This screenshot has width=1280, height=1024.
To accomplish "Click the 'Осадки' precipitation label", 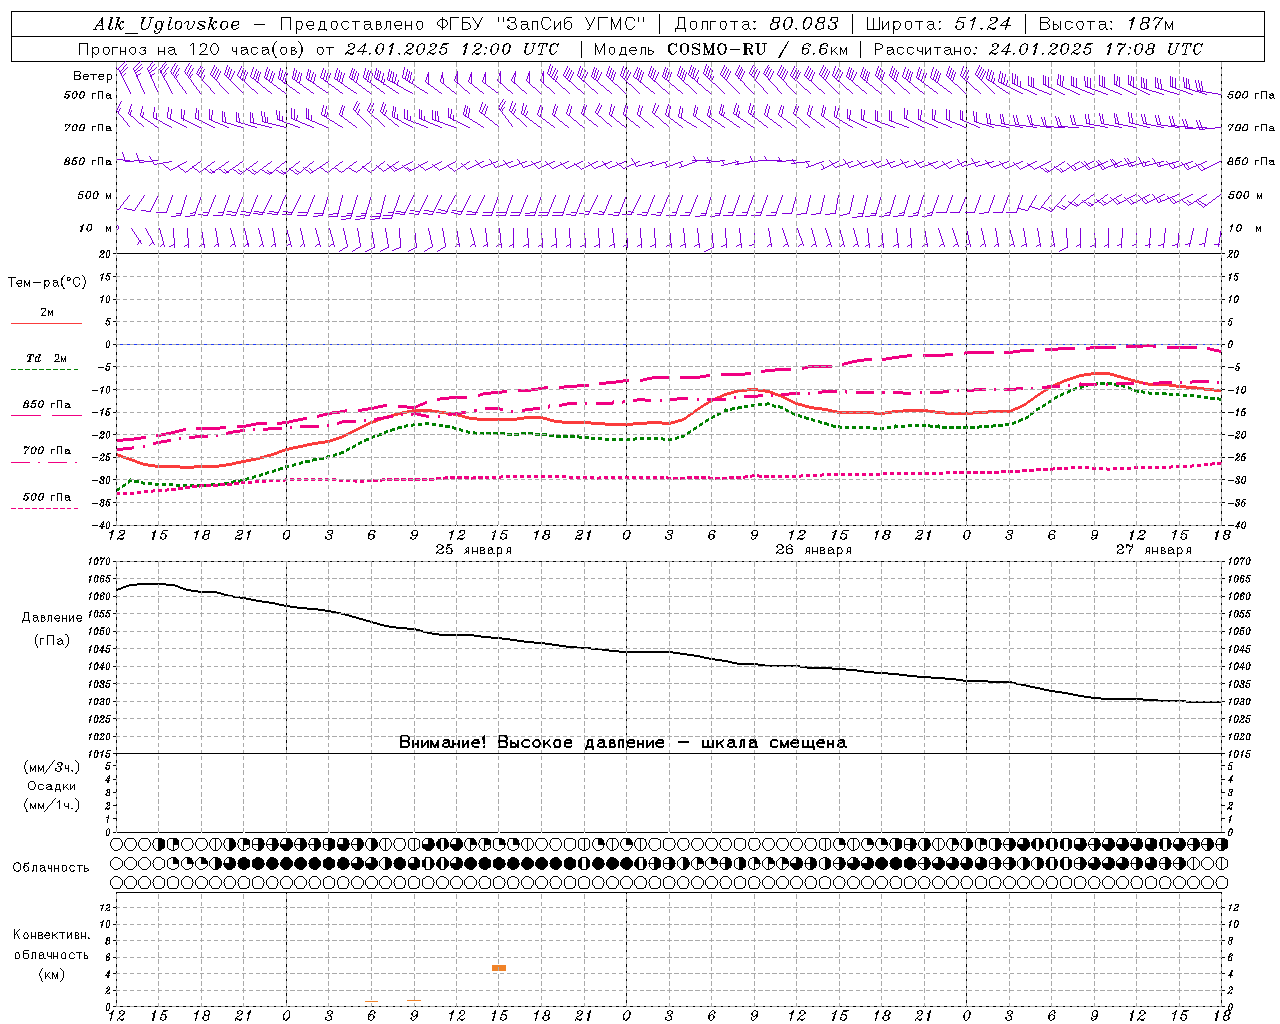I will [x=51, y=786].
